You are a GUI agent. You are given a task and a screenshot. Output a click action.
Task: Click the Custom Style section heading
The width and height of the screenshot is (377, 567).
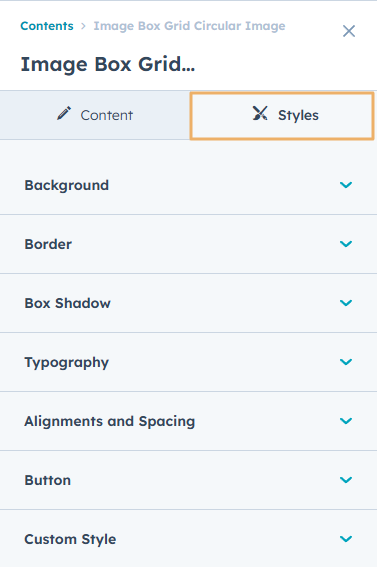pyautogui.click(x=70, y=539)
